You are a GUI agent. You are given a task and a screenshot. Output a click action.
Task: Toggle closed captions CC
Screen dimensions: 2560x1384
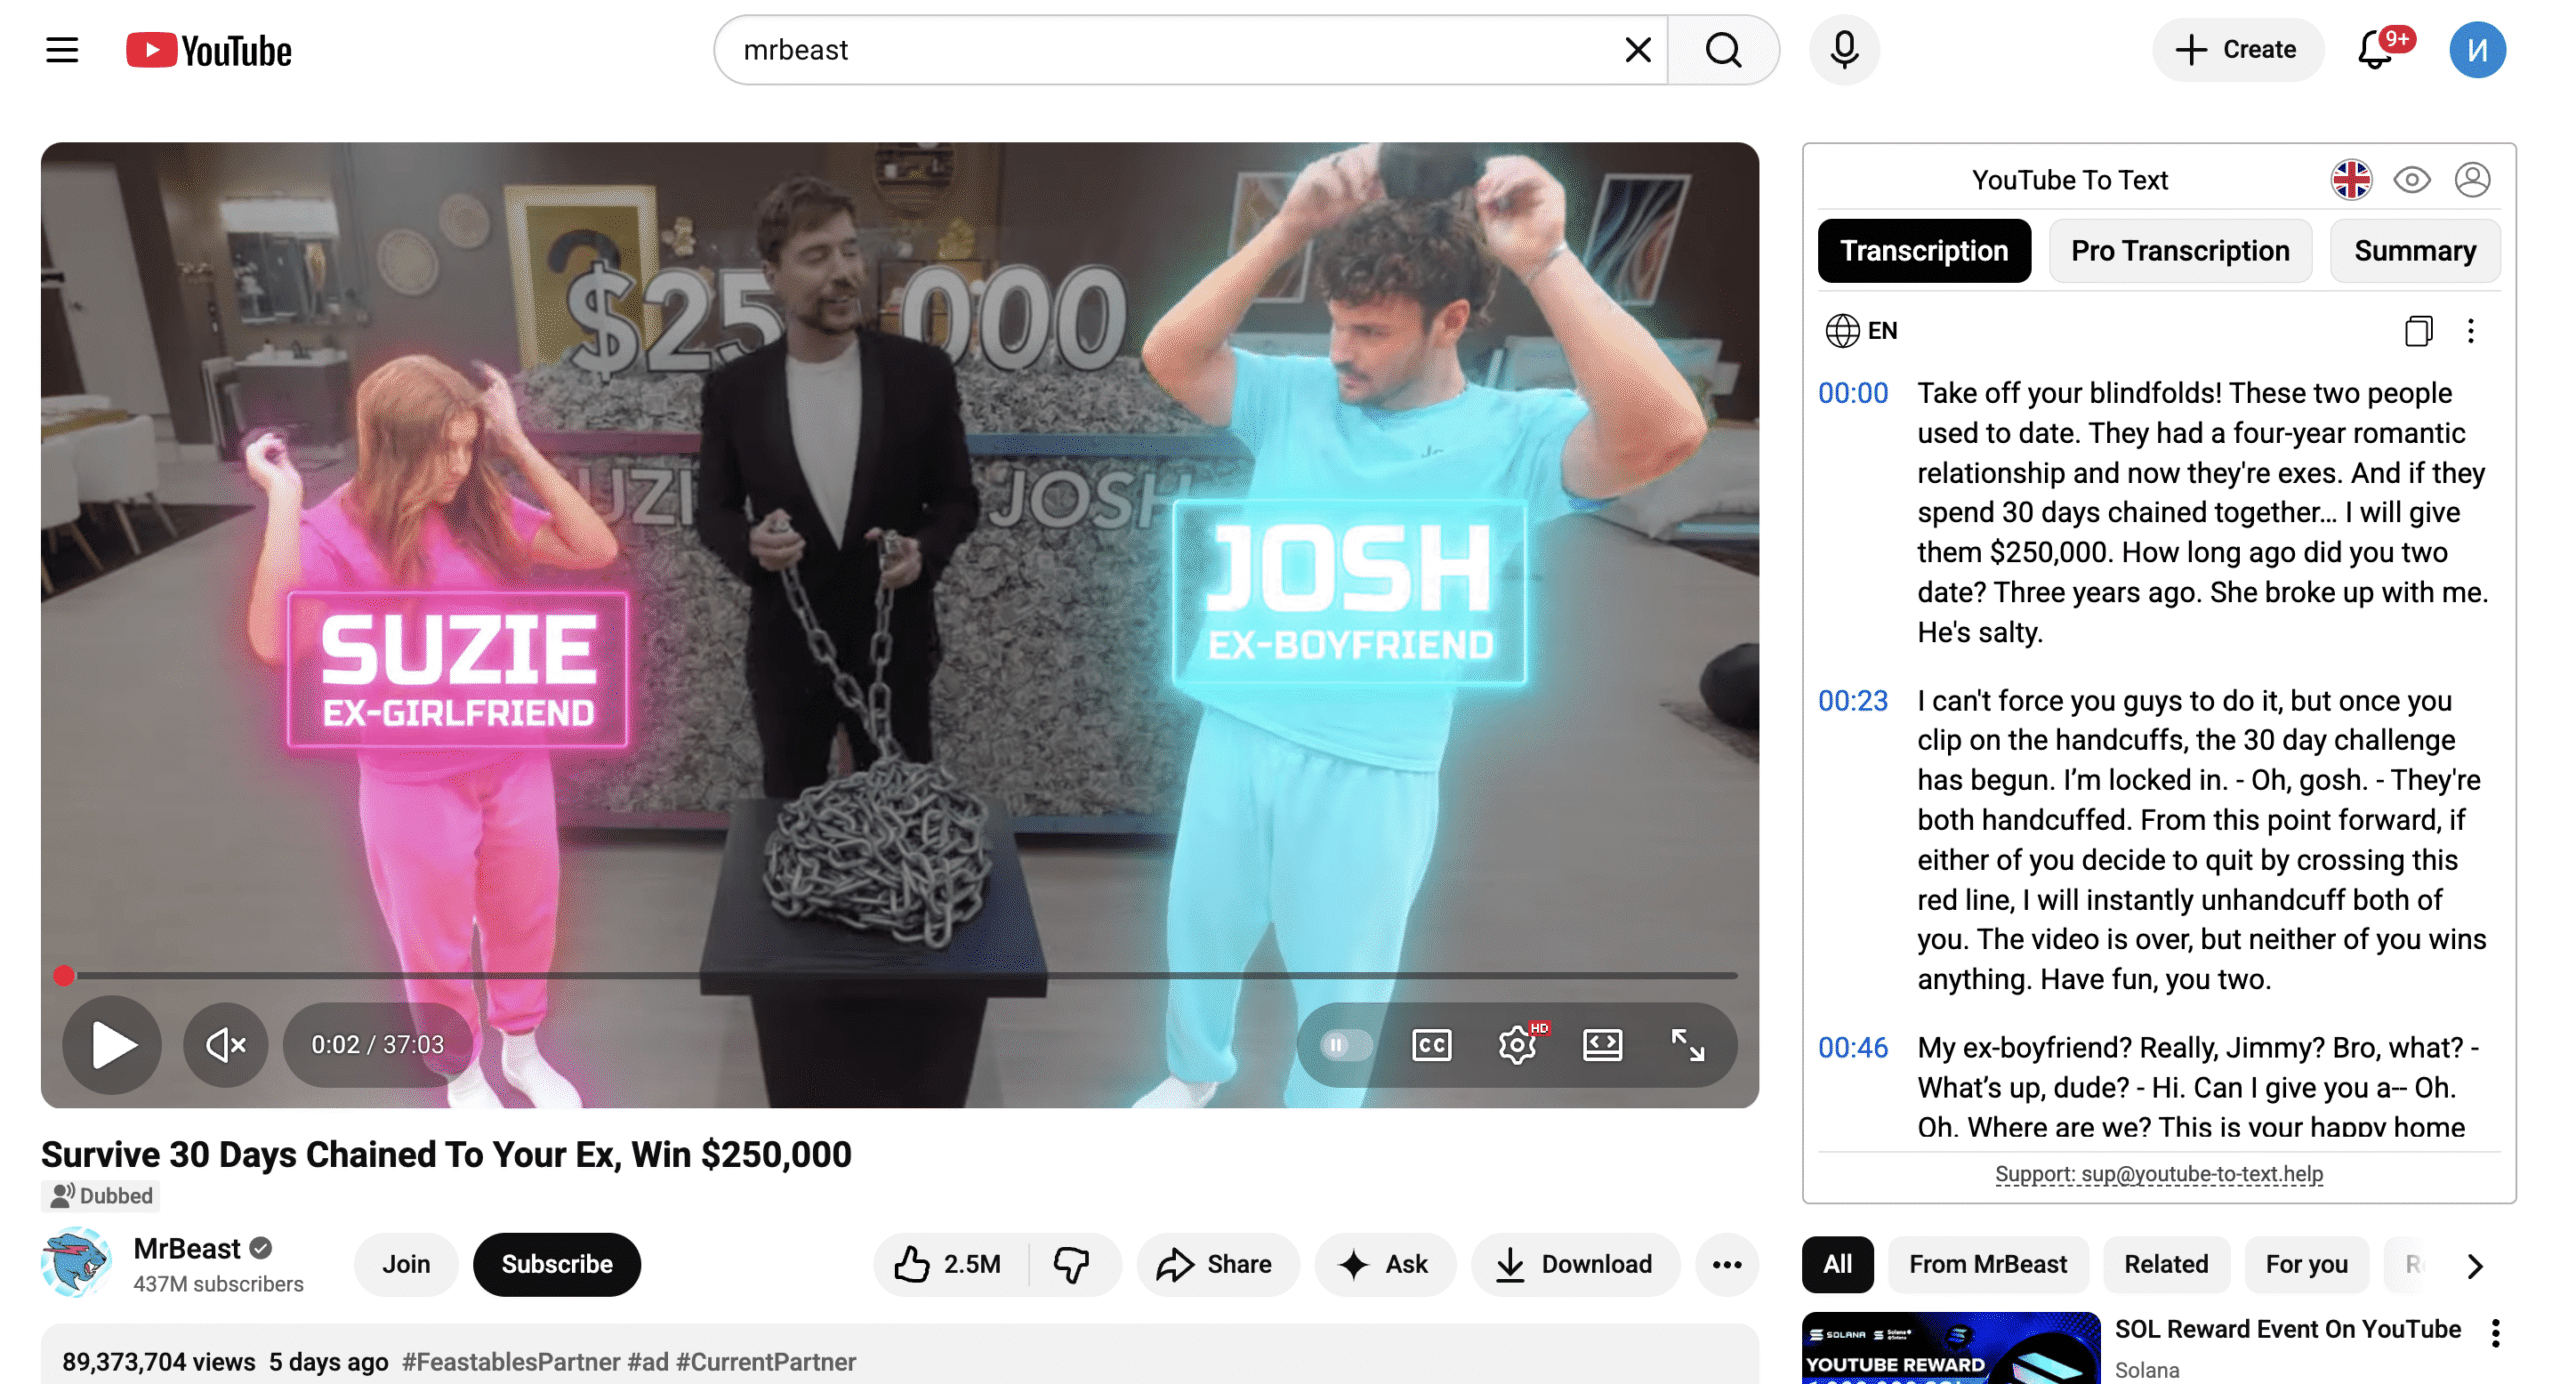(1431, 1045)
